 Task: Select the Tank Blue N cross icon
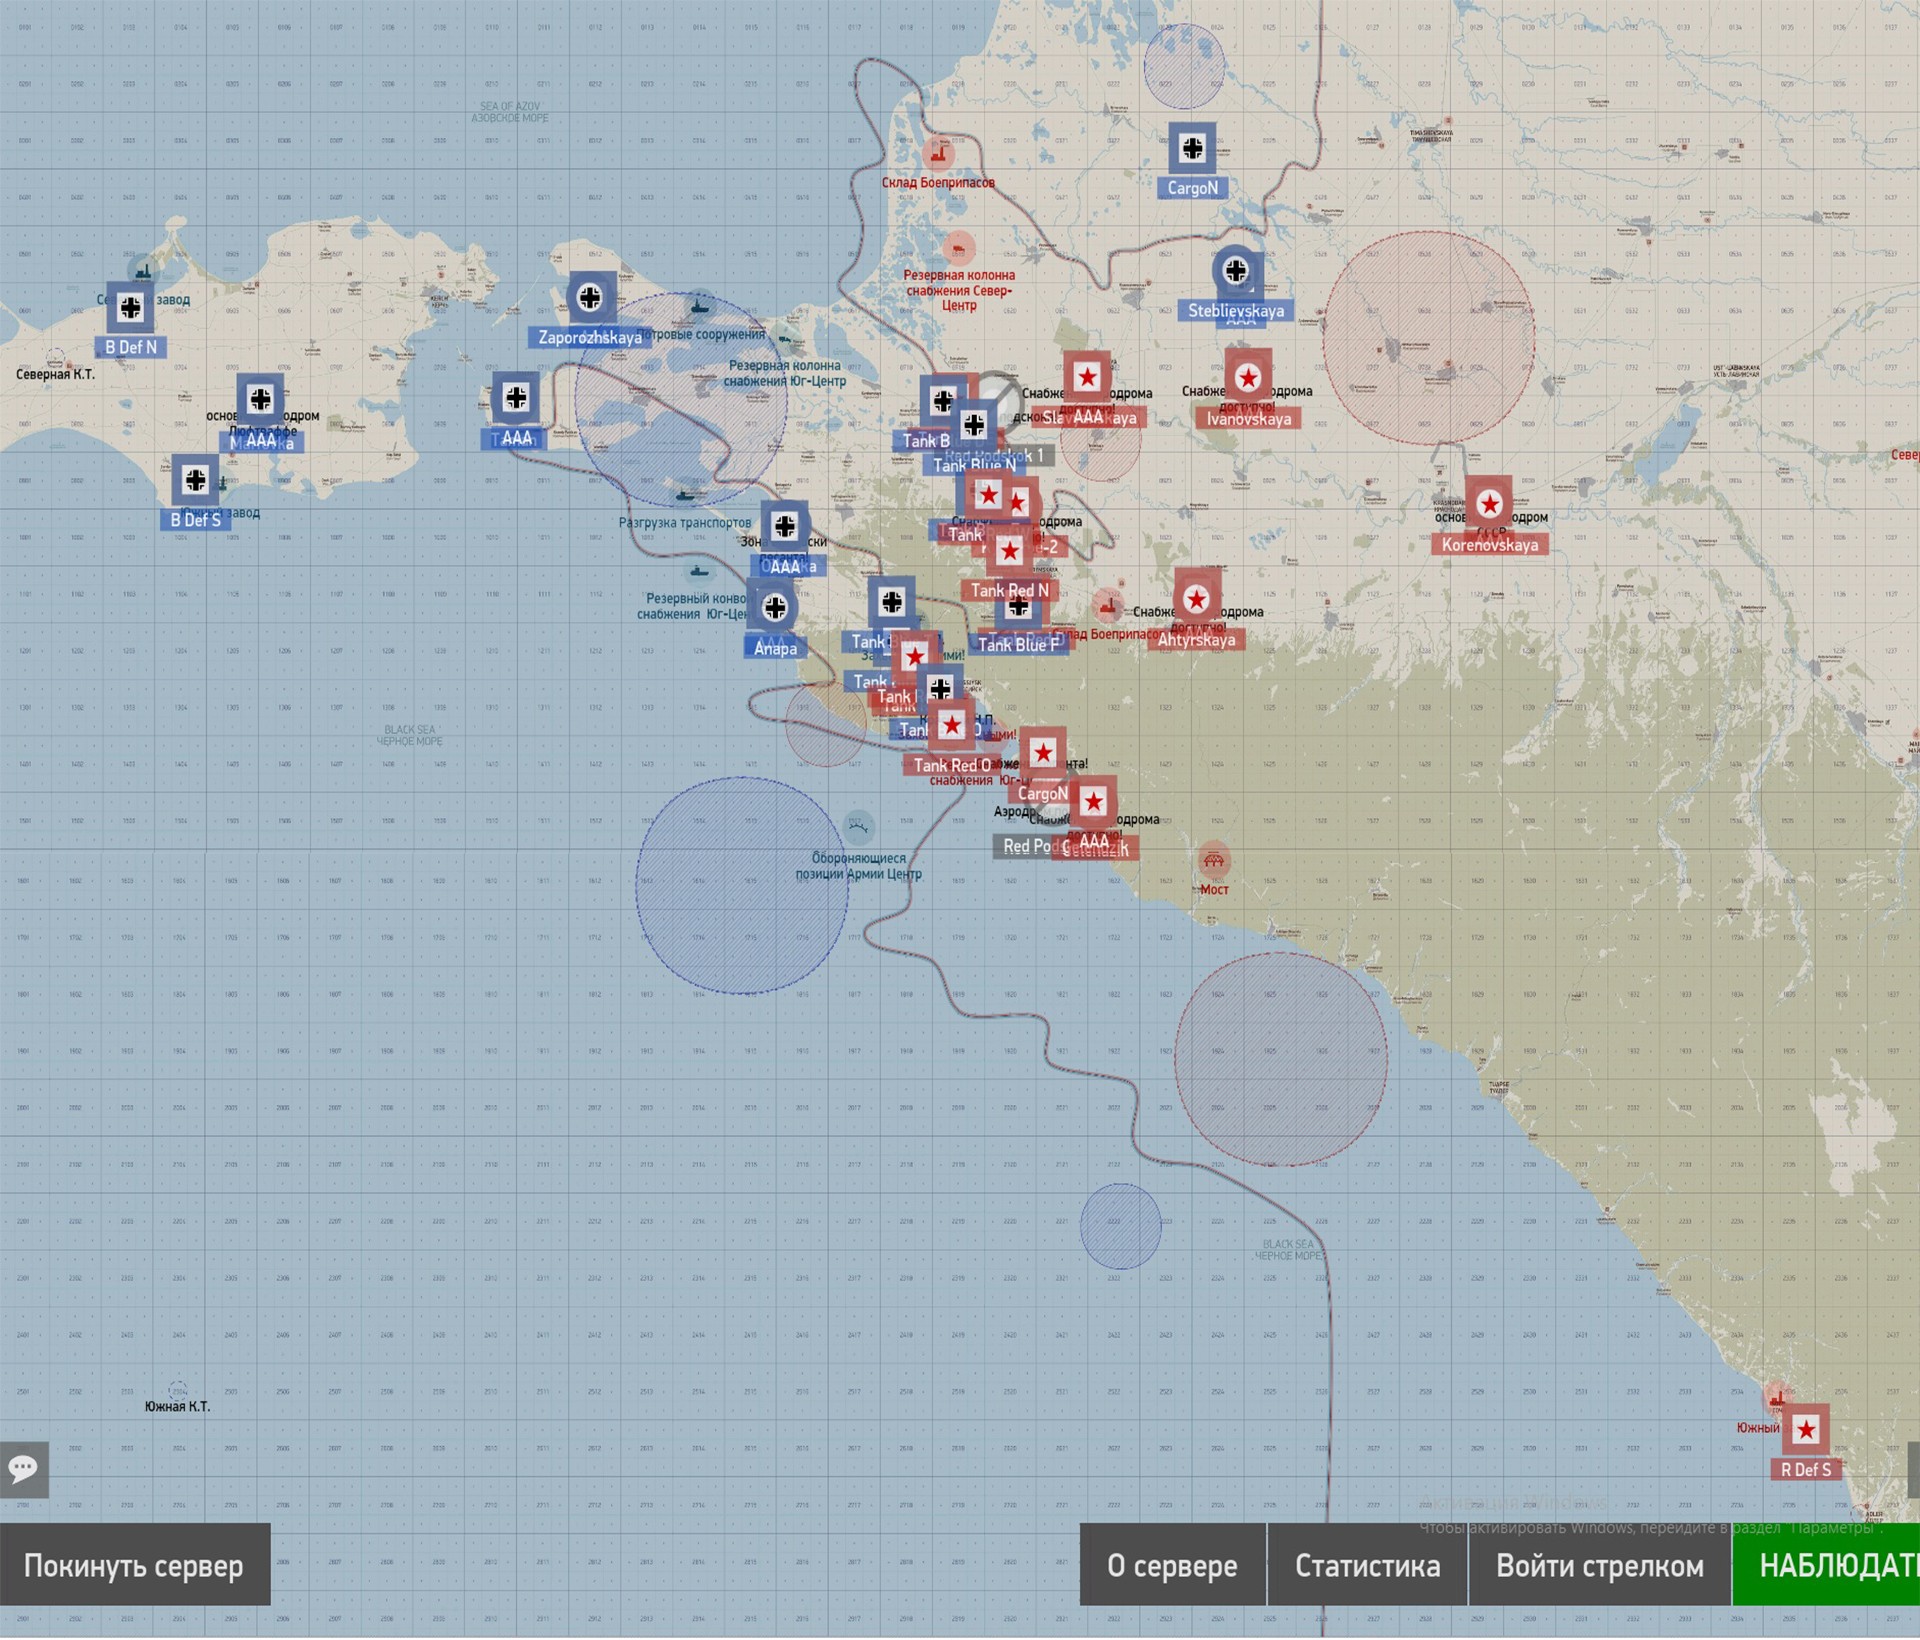pyautogui.click(x=974, y=425)
